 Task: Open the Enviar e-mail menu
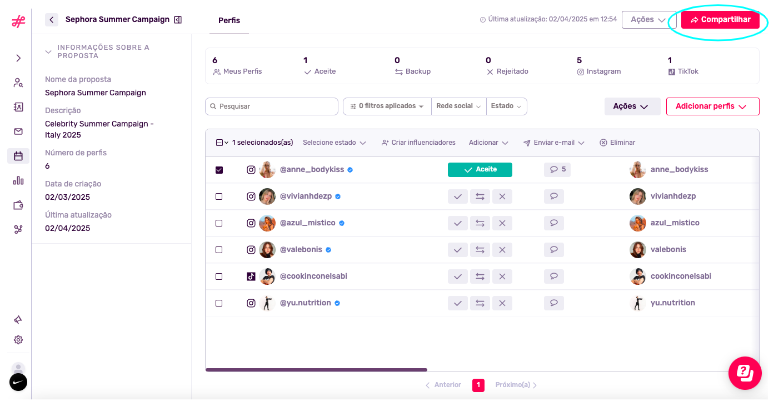click(x=554, y=143)
